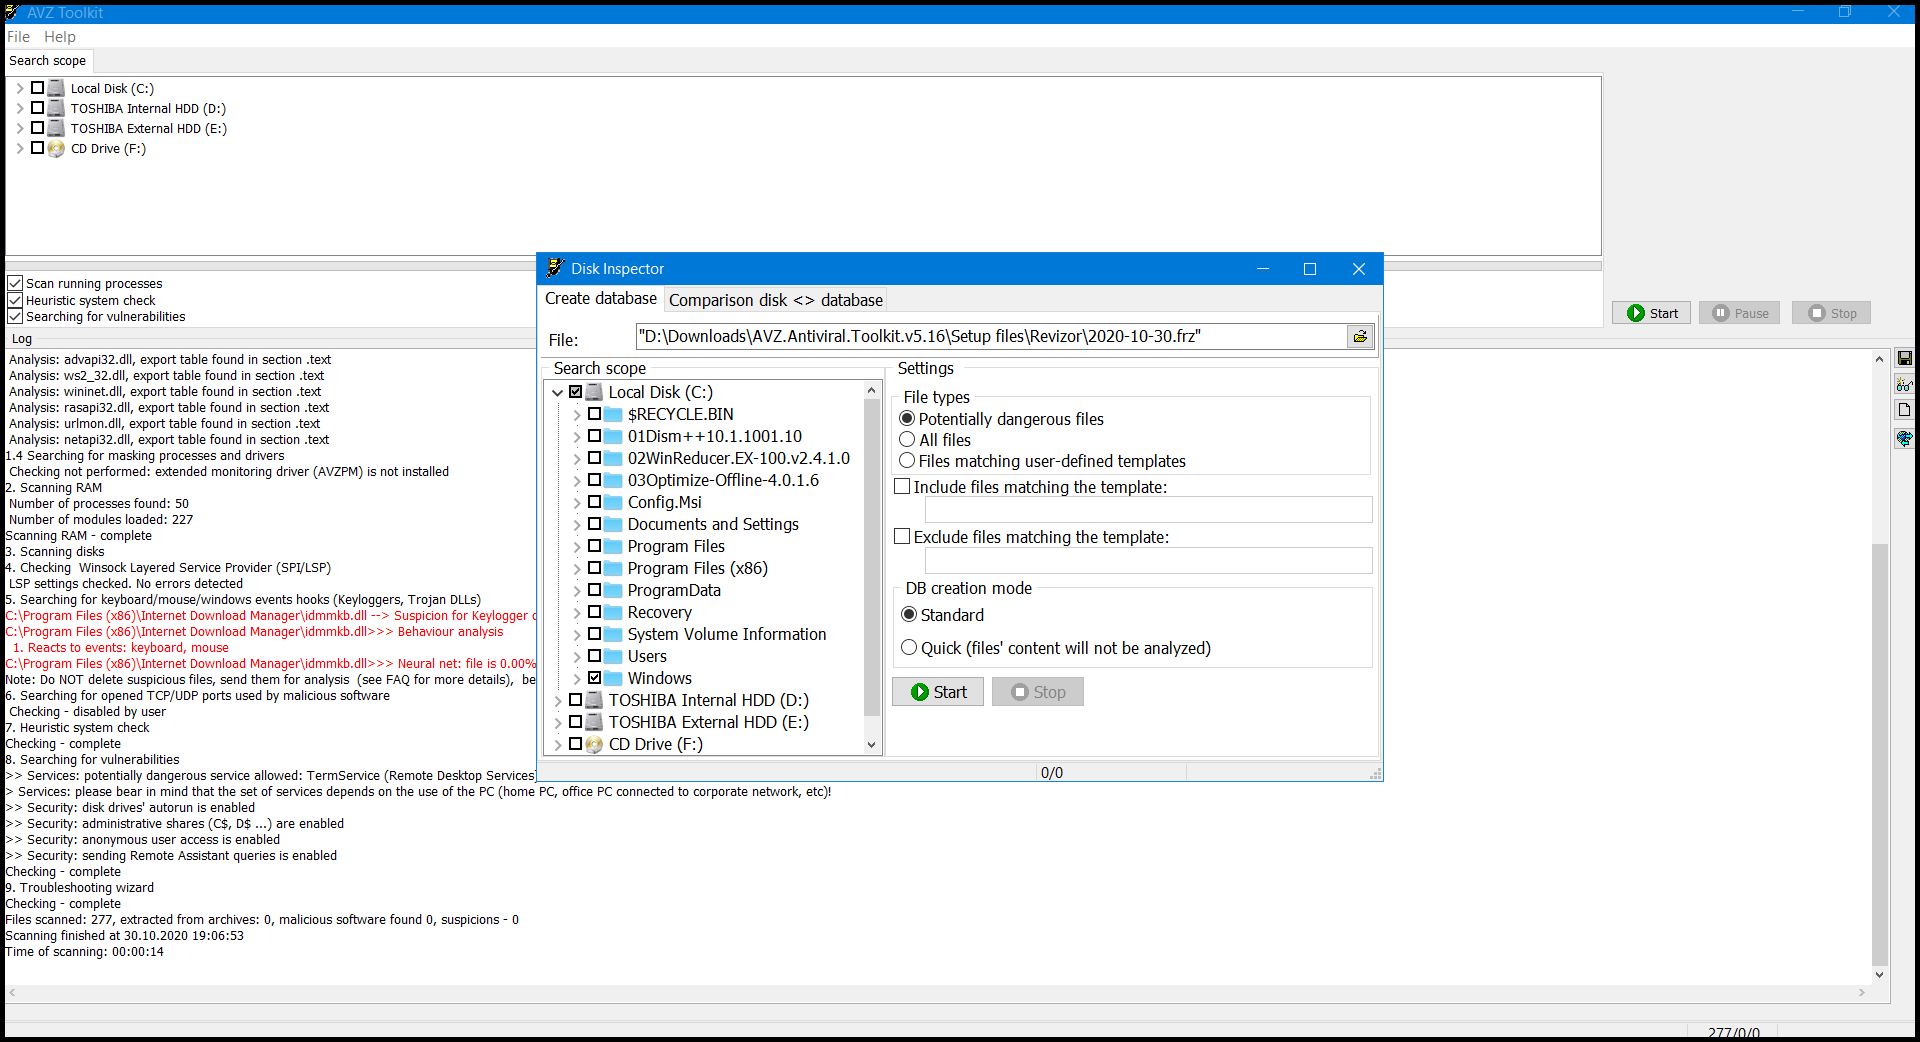1920x1042 pixels.
Task: Click the TOSHIBA External HDD (E:) drive icon in main window
Action: click(56, 128)
